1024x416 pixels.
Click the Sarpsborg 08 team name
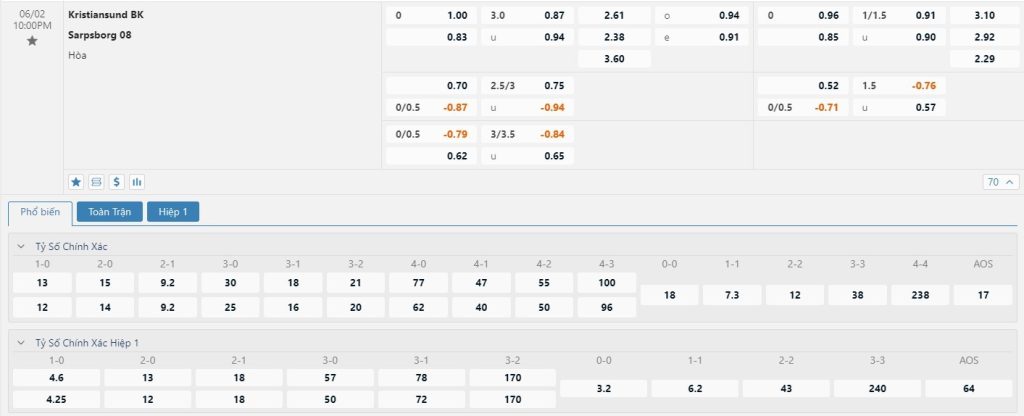100,35
